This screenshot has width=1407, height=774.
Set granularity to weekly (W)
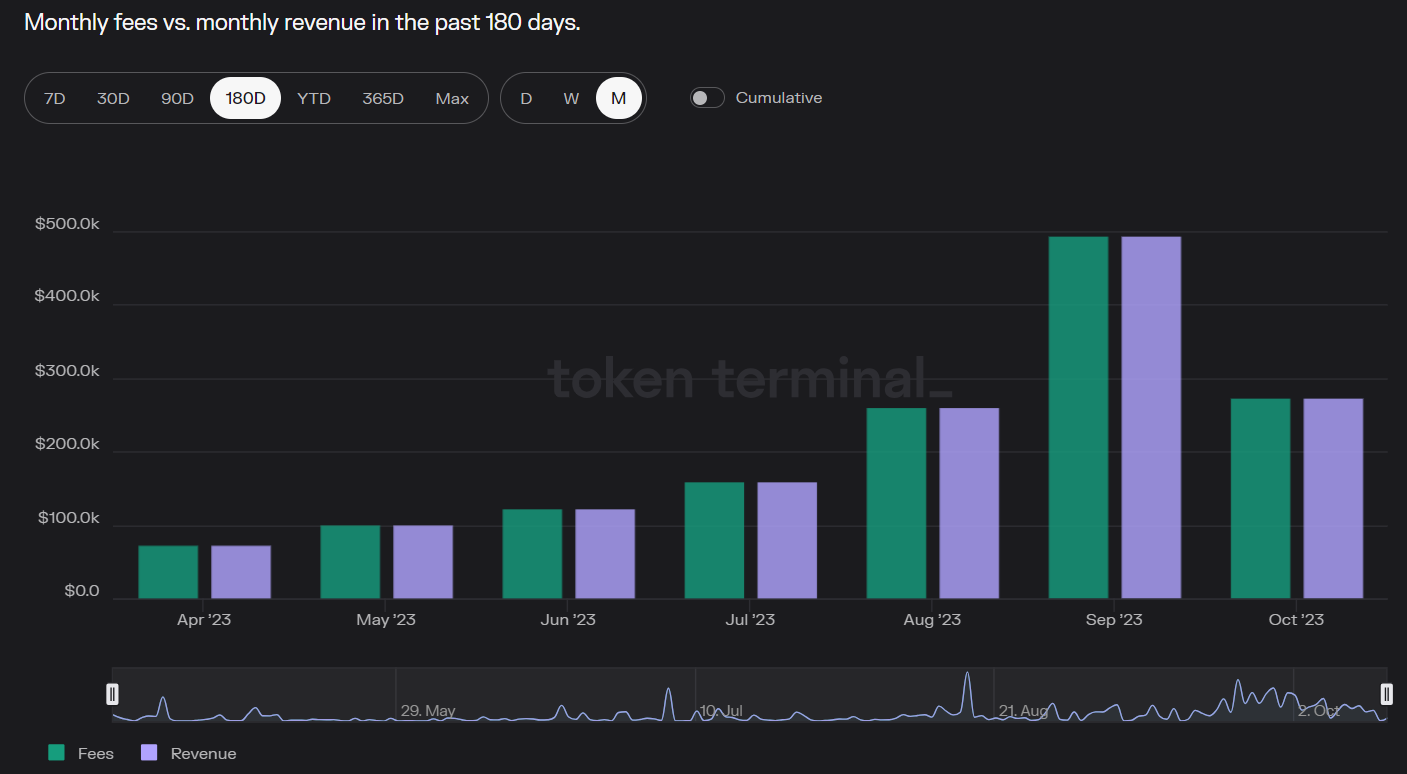(x=571, y=98)
